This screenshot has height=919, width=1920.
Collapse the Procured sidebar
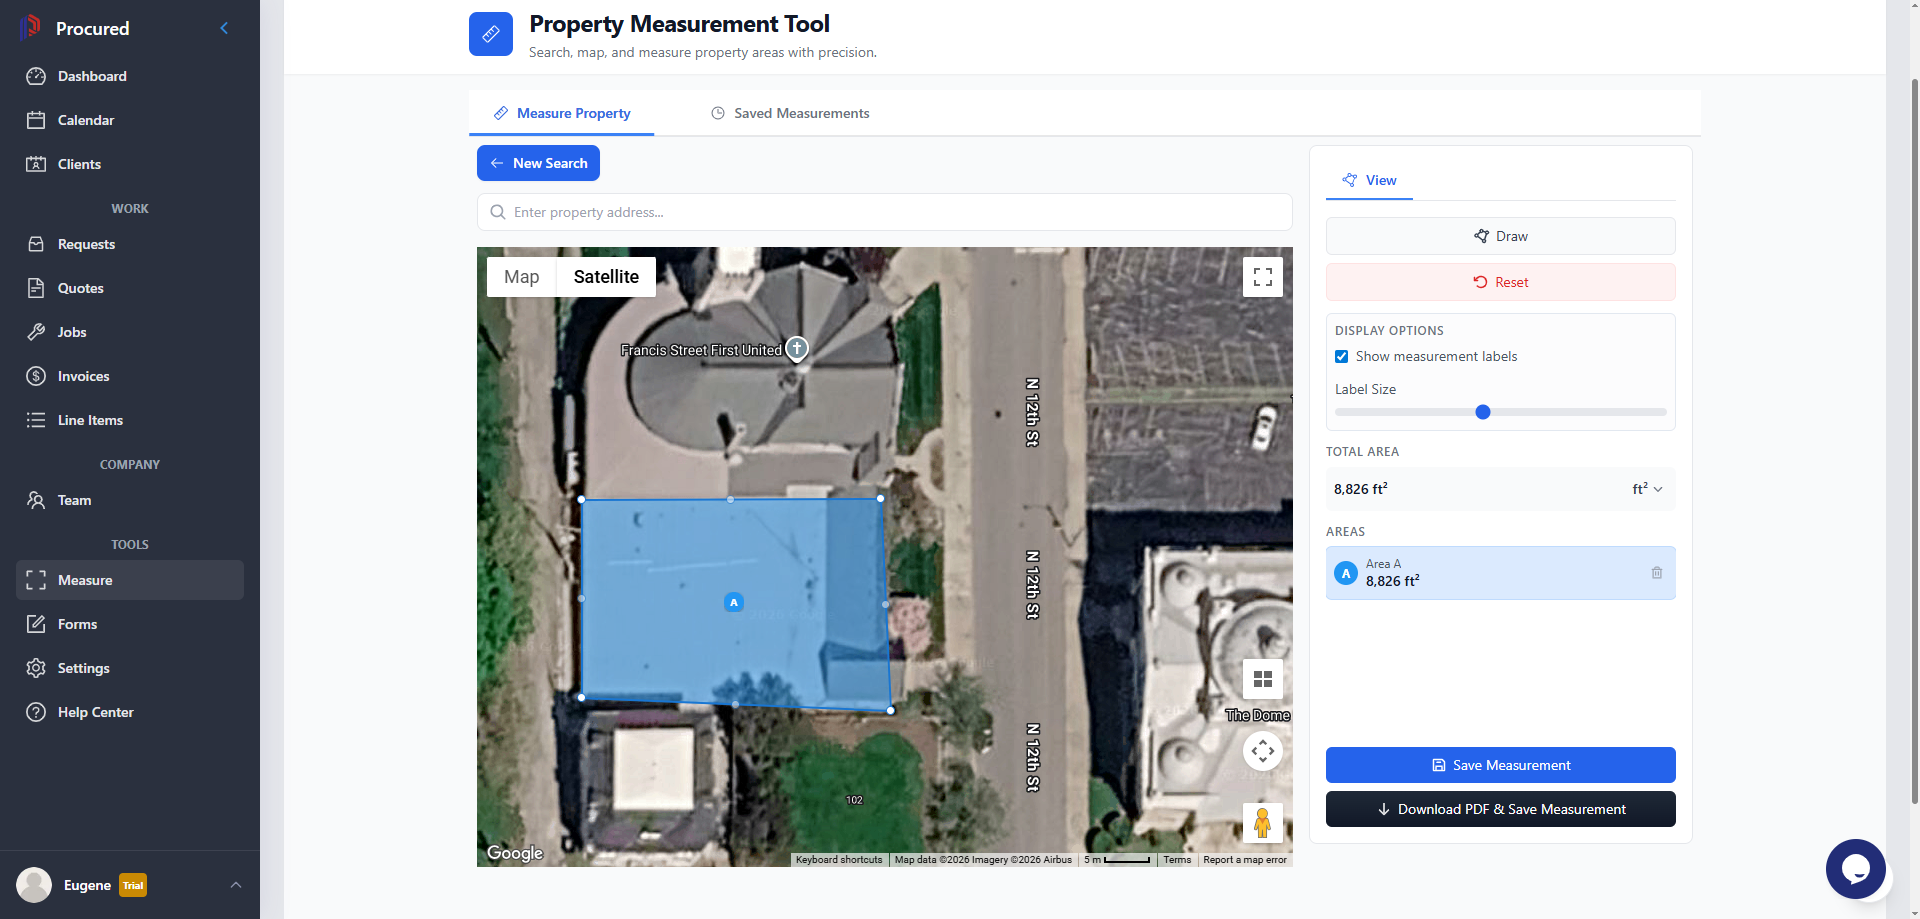coord(224,28)
